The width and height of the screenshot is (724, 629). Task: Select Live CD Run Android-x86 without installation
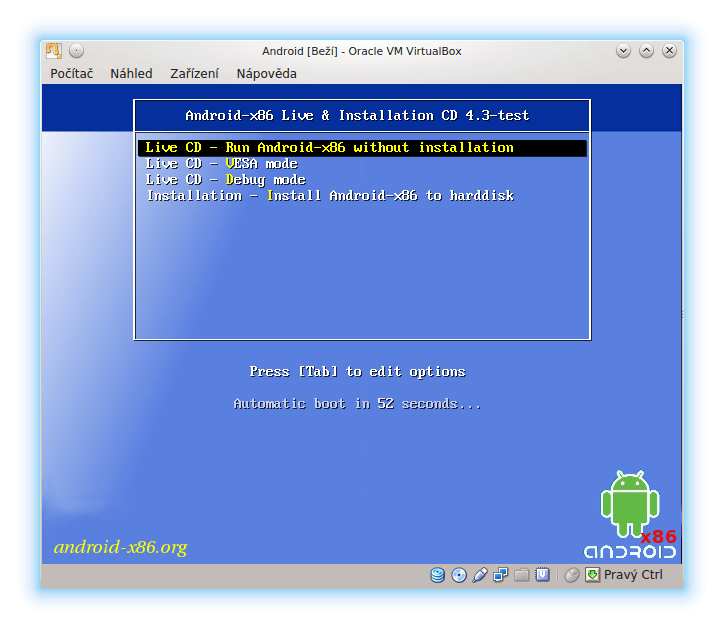362,148
